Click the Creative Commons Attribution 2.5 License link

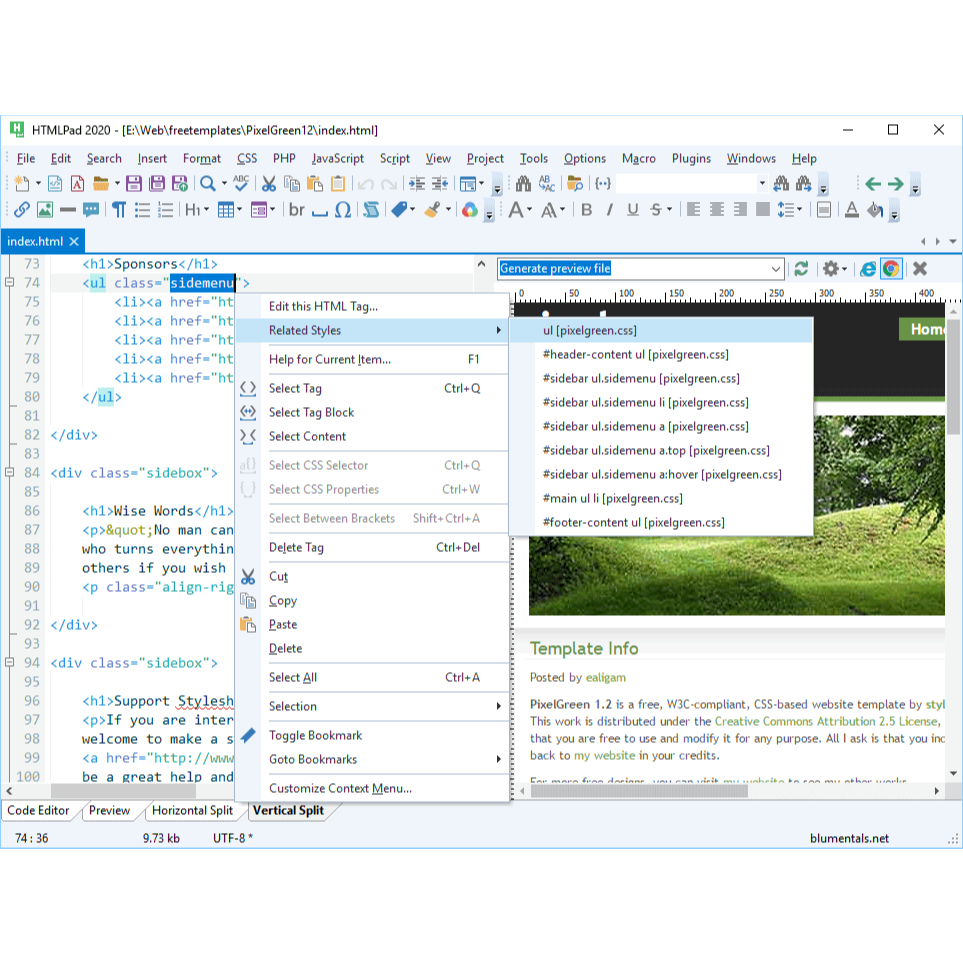click(x=826, y=721)
